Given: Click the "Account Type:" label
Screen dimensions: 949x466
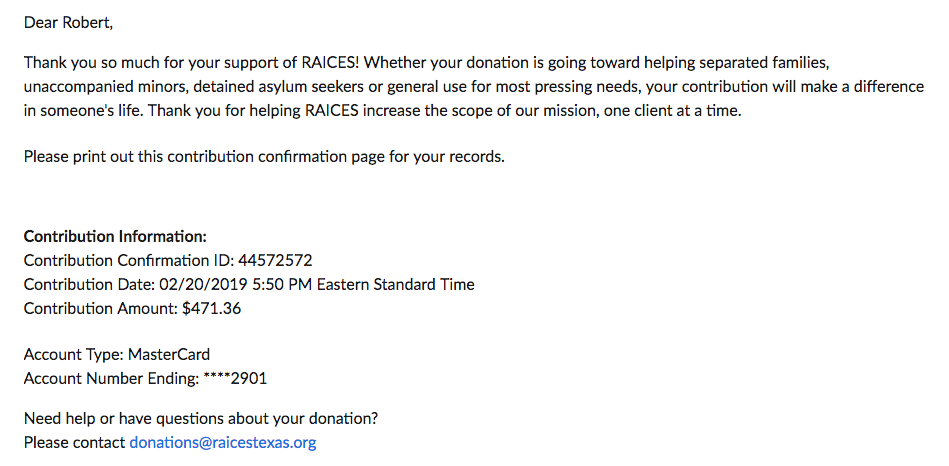Looking at the screenshot, I should point(74,354).
